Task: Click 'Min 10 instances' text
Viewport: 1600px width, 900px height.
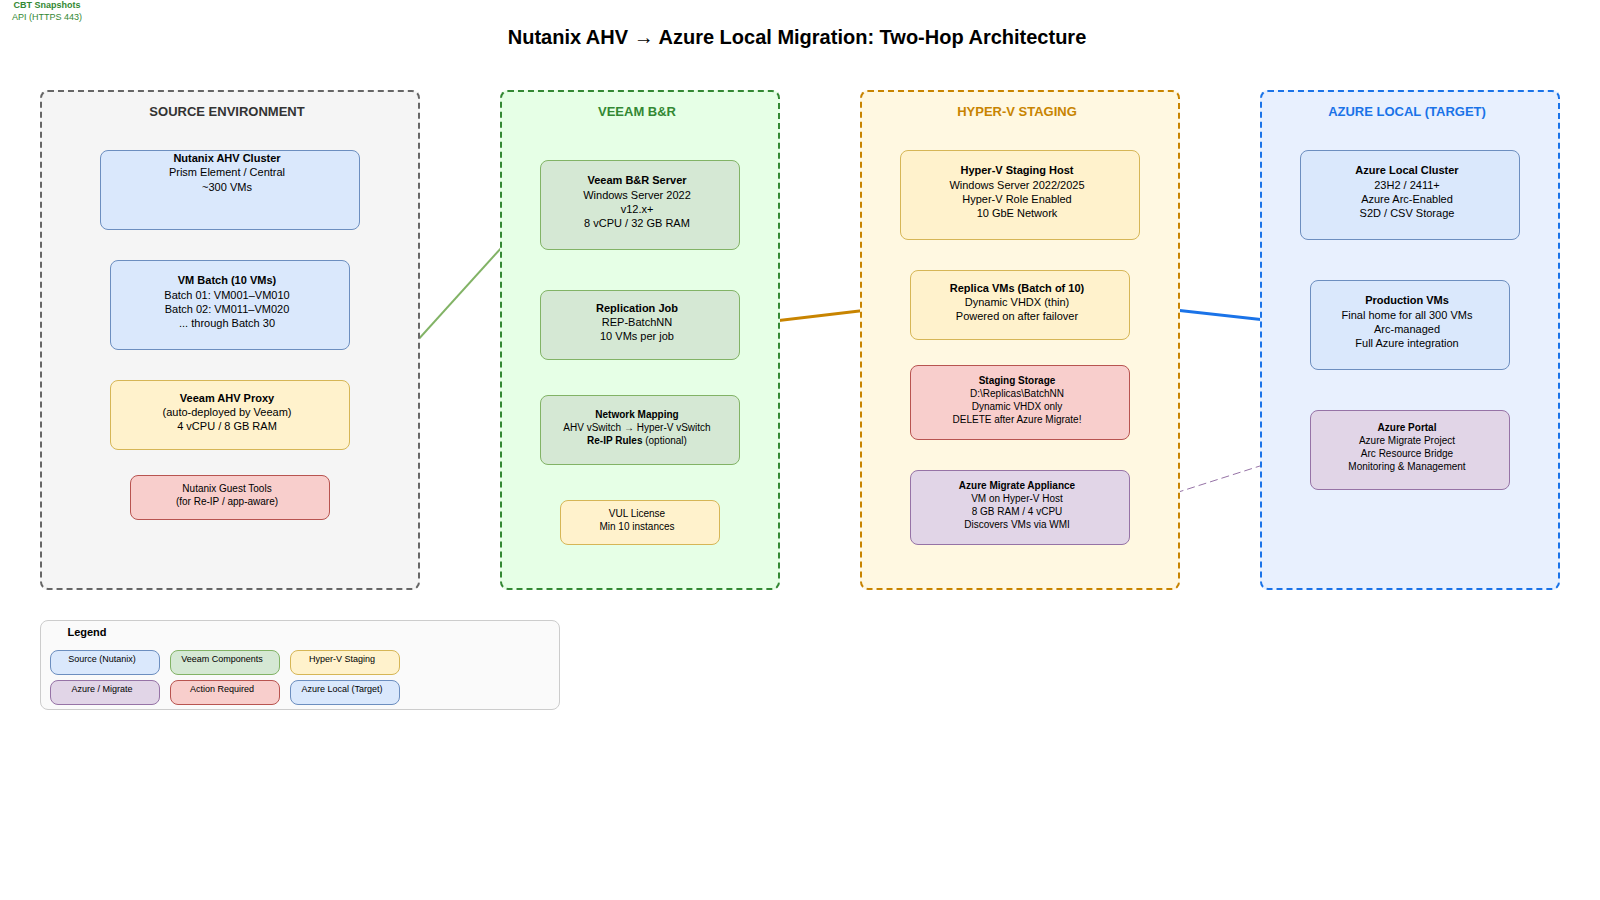Action: point(637,526)
